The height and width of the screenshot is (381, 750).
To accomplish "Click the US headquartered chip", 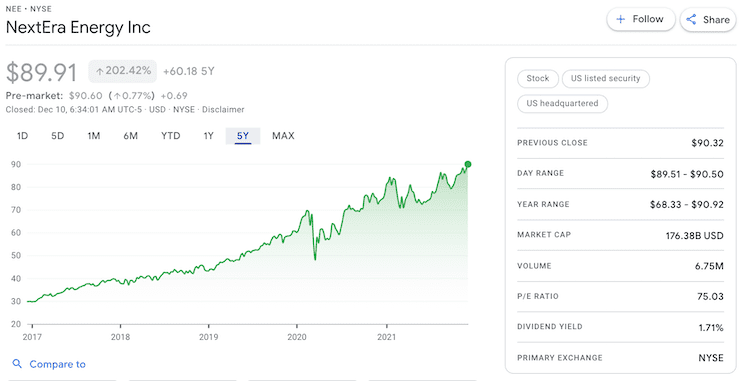I will (562, 103).
